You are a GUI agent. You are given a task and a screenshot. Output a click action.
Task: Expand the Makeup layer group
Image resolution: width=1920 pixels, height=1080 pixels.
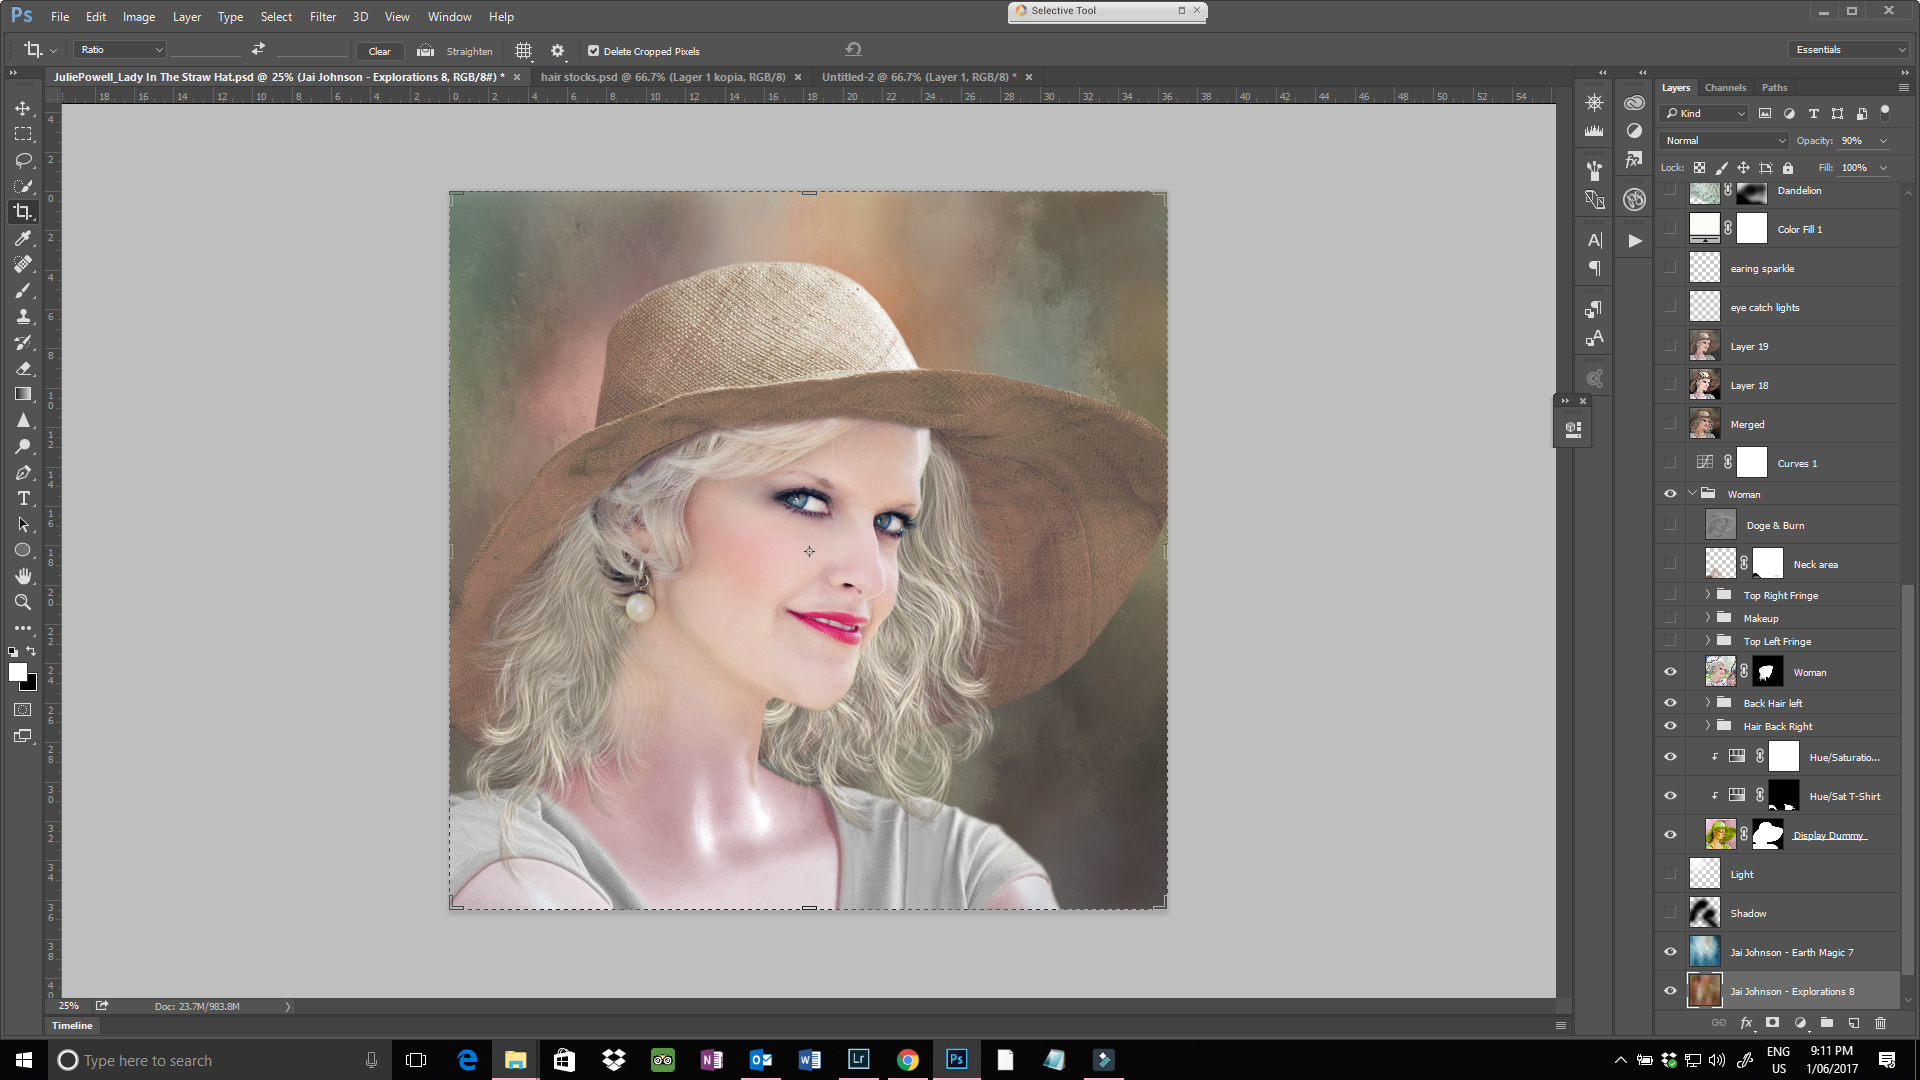pyautogui.click(x=1708, y=618)
